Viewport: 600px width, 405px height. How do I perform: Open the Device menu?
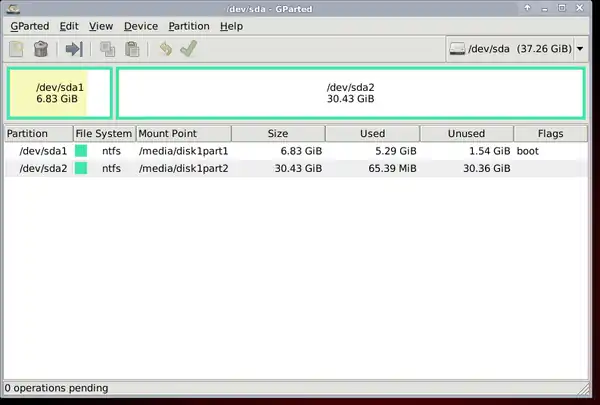tap(141, 25)
